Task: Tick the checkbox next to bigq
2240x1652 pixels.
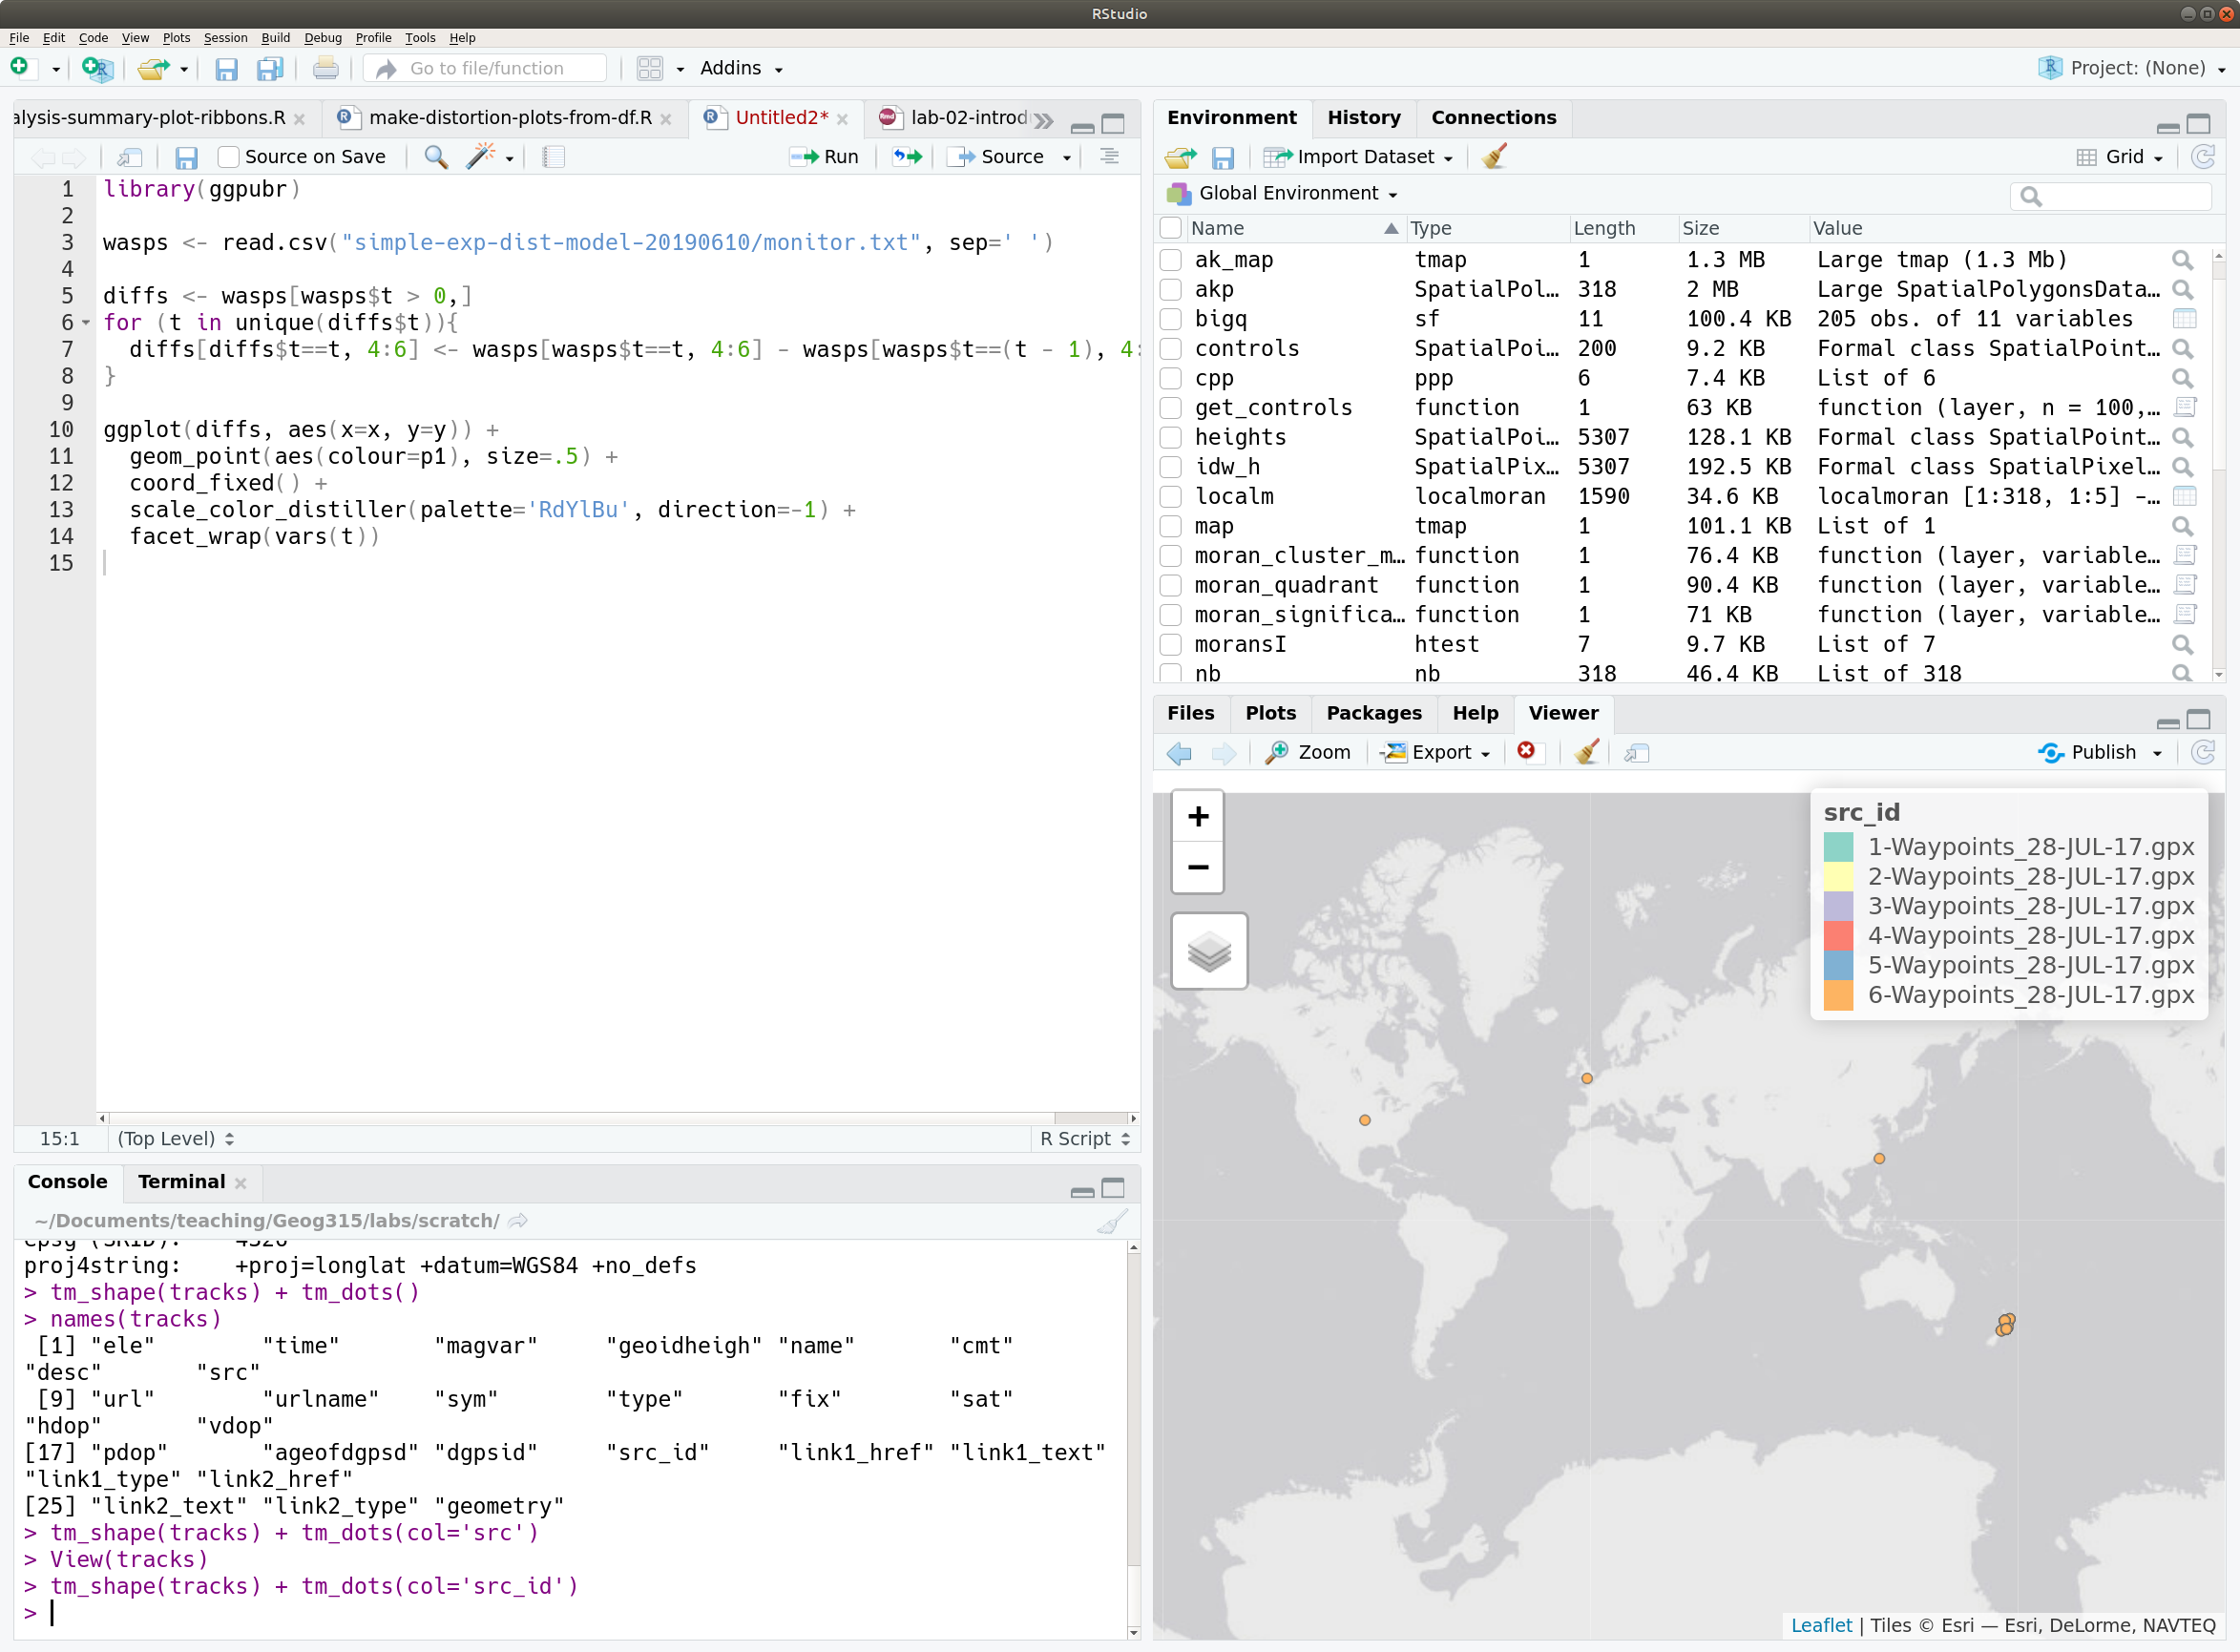Action: (x=1171, y=319)
